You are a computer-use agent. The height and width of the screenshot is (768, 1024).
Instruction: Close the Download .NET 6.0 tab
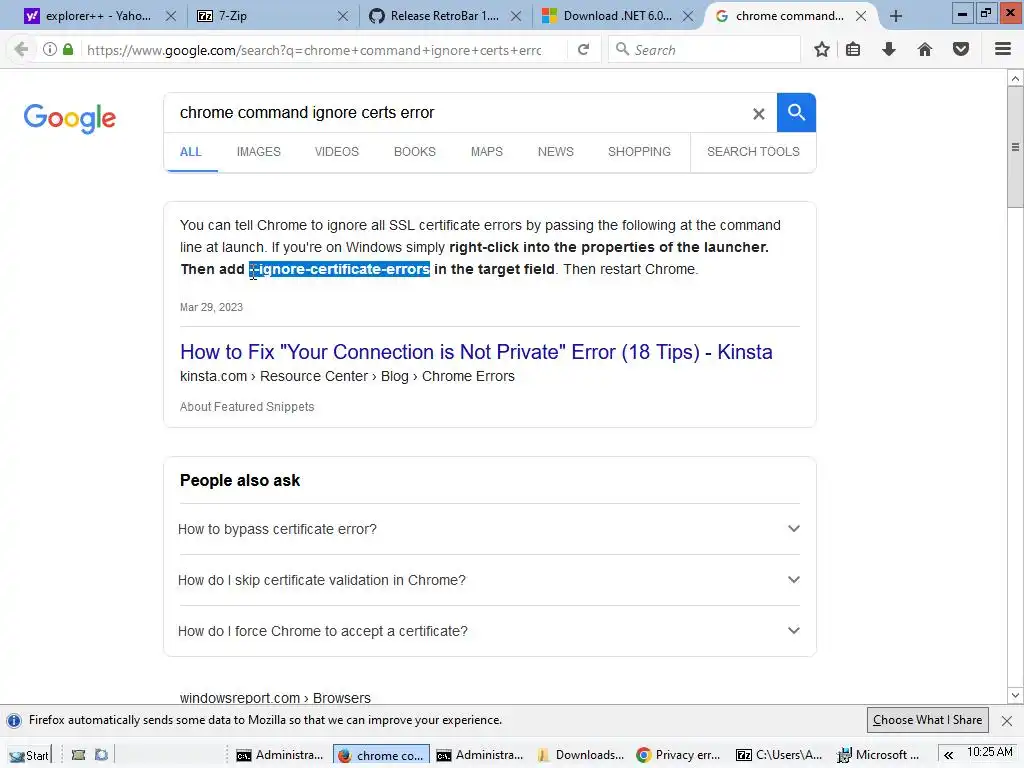[x=688, y=16]
